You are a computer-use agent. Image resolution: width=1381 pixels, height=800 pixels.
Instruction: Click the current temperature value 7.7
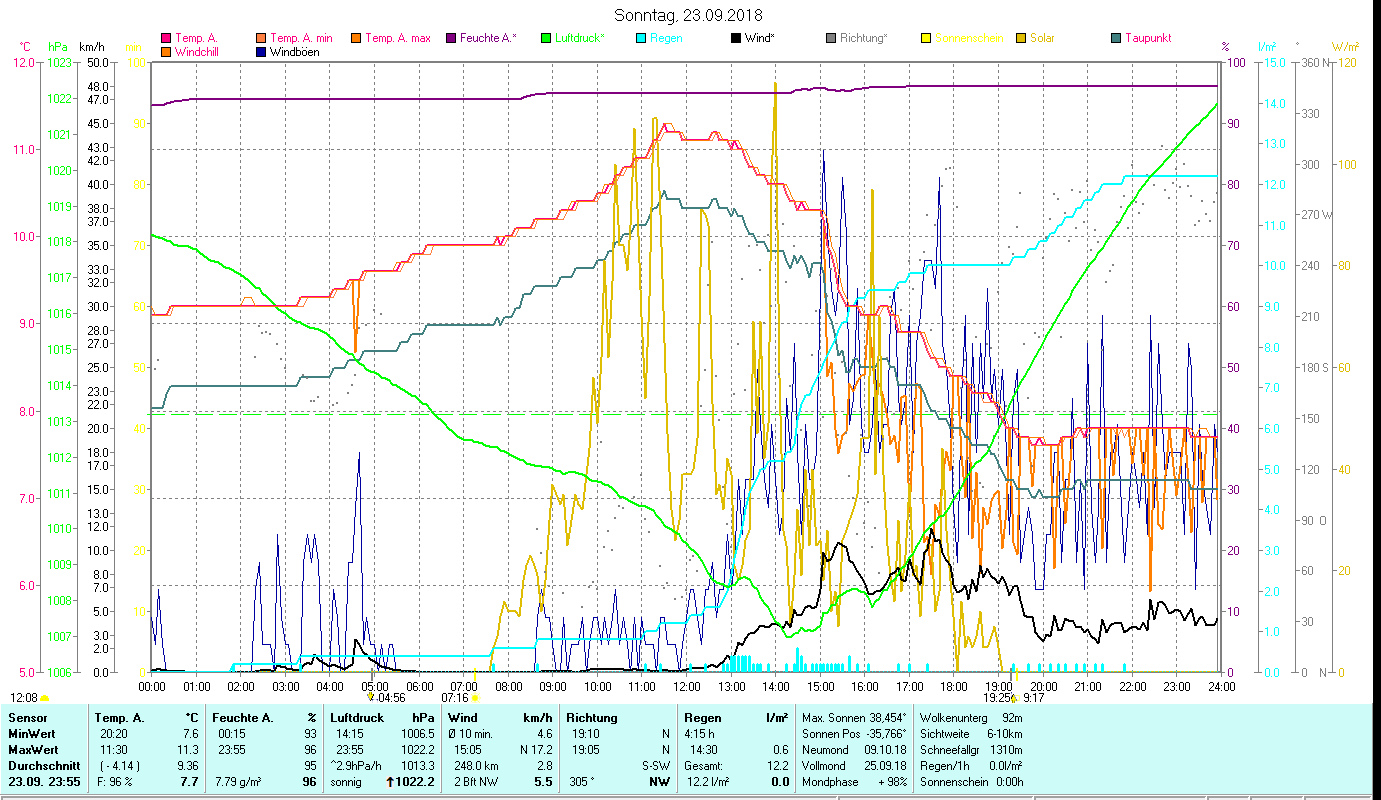point(191,782)
